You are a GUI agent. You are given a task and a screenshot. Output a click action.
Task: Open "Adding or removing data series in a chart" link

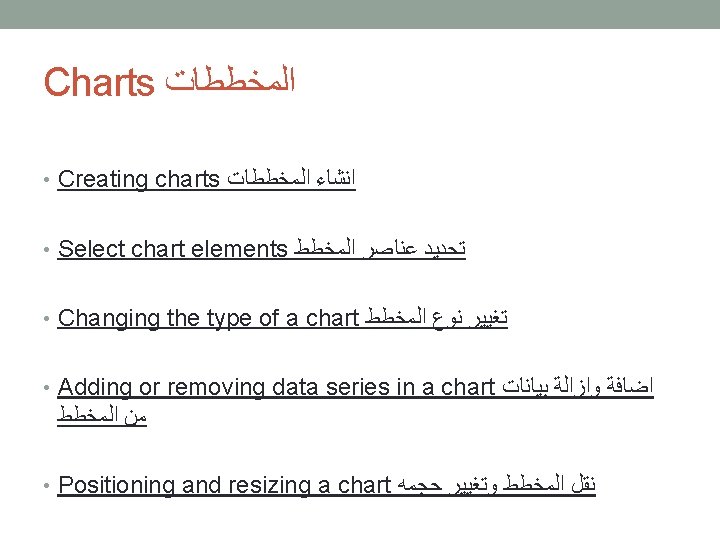pyautogui.click(x=276, y=388)
